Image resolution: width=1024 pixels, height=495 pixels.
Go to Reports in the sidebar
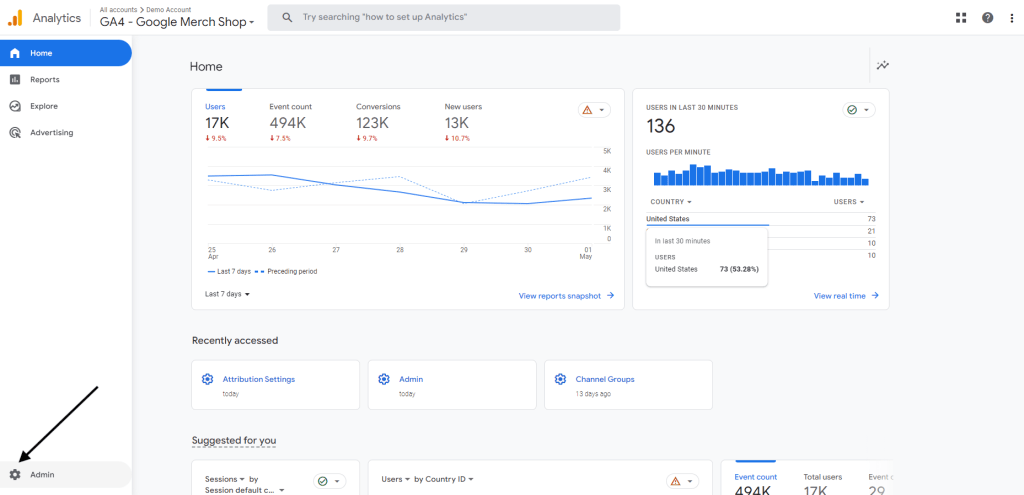tap(44, 79)
